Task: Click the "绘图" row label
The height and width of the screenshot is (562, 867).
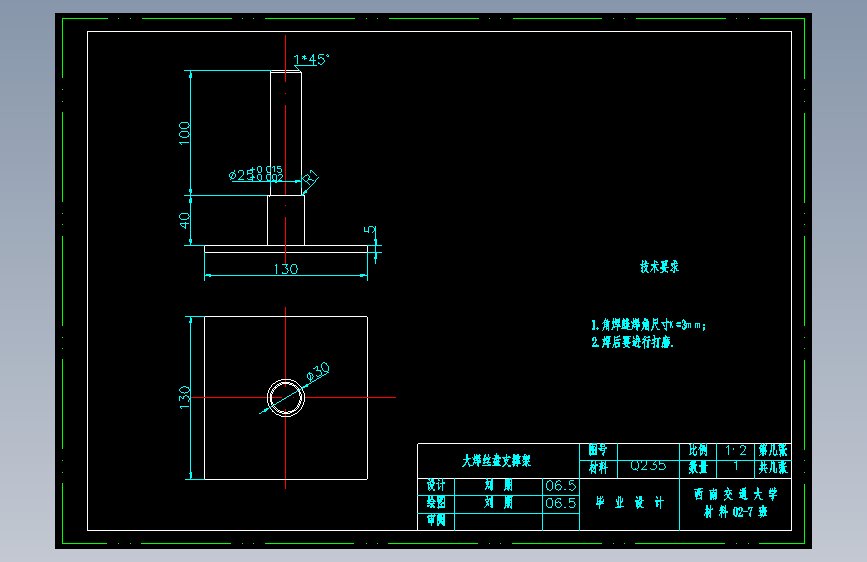Action: (x=436, y=503)
